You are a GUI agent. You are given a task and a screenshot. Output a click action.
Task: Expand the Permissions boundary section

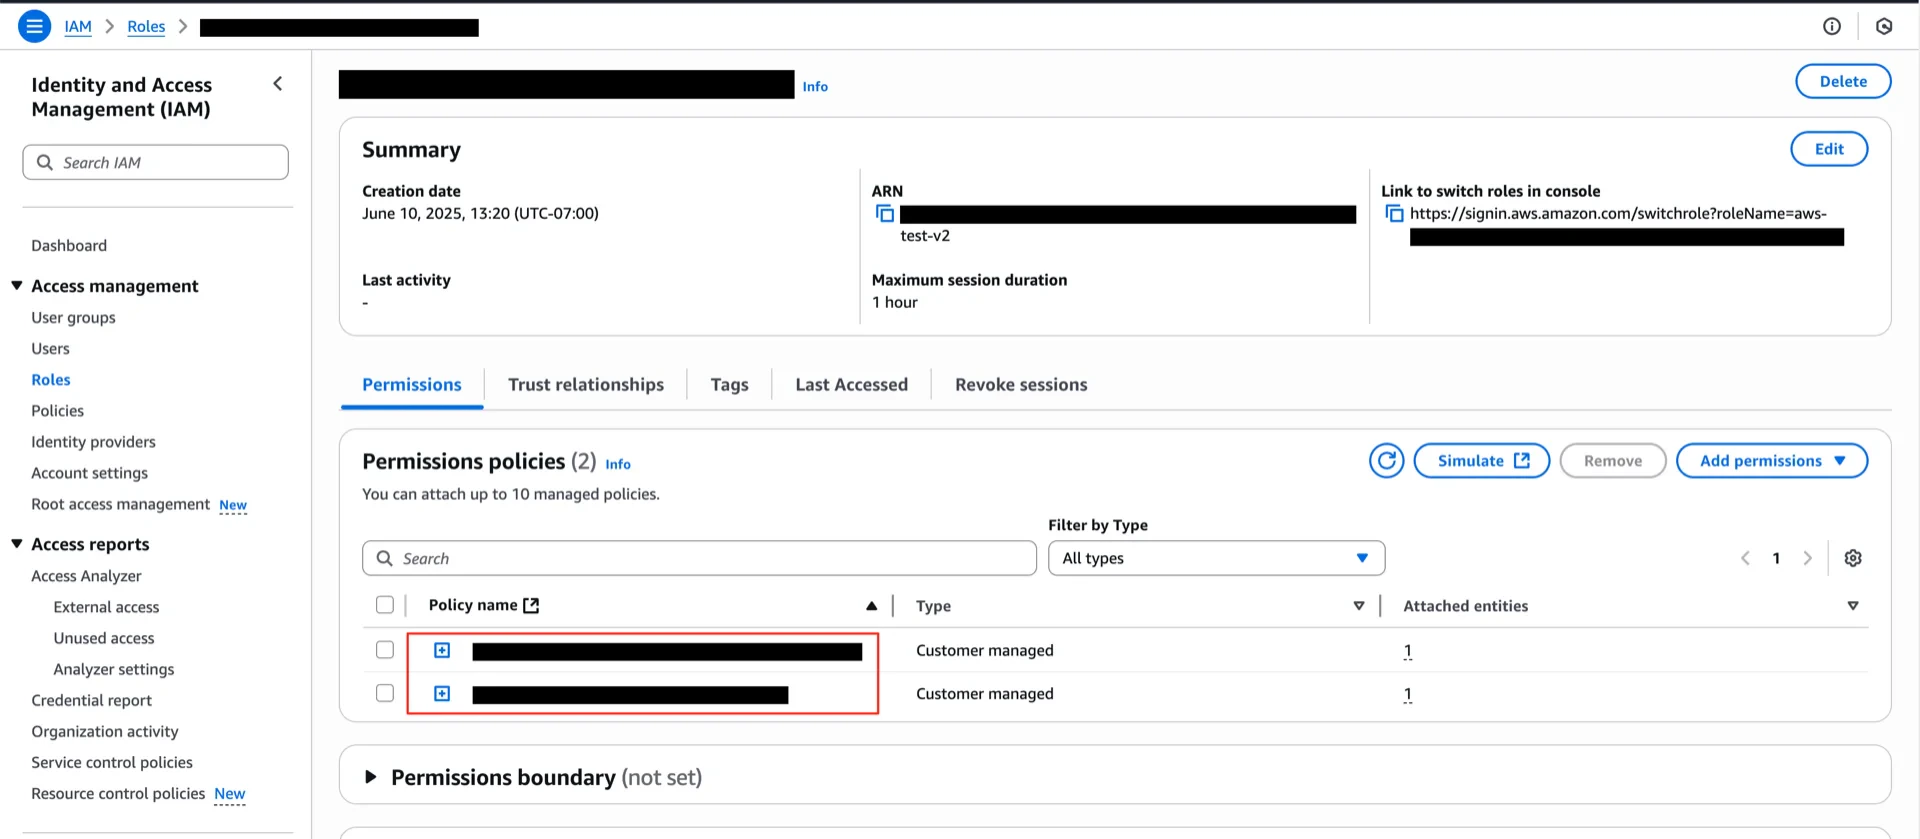point(370,777)
